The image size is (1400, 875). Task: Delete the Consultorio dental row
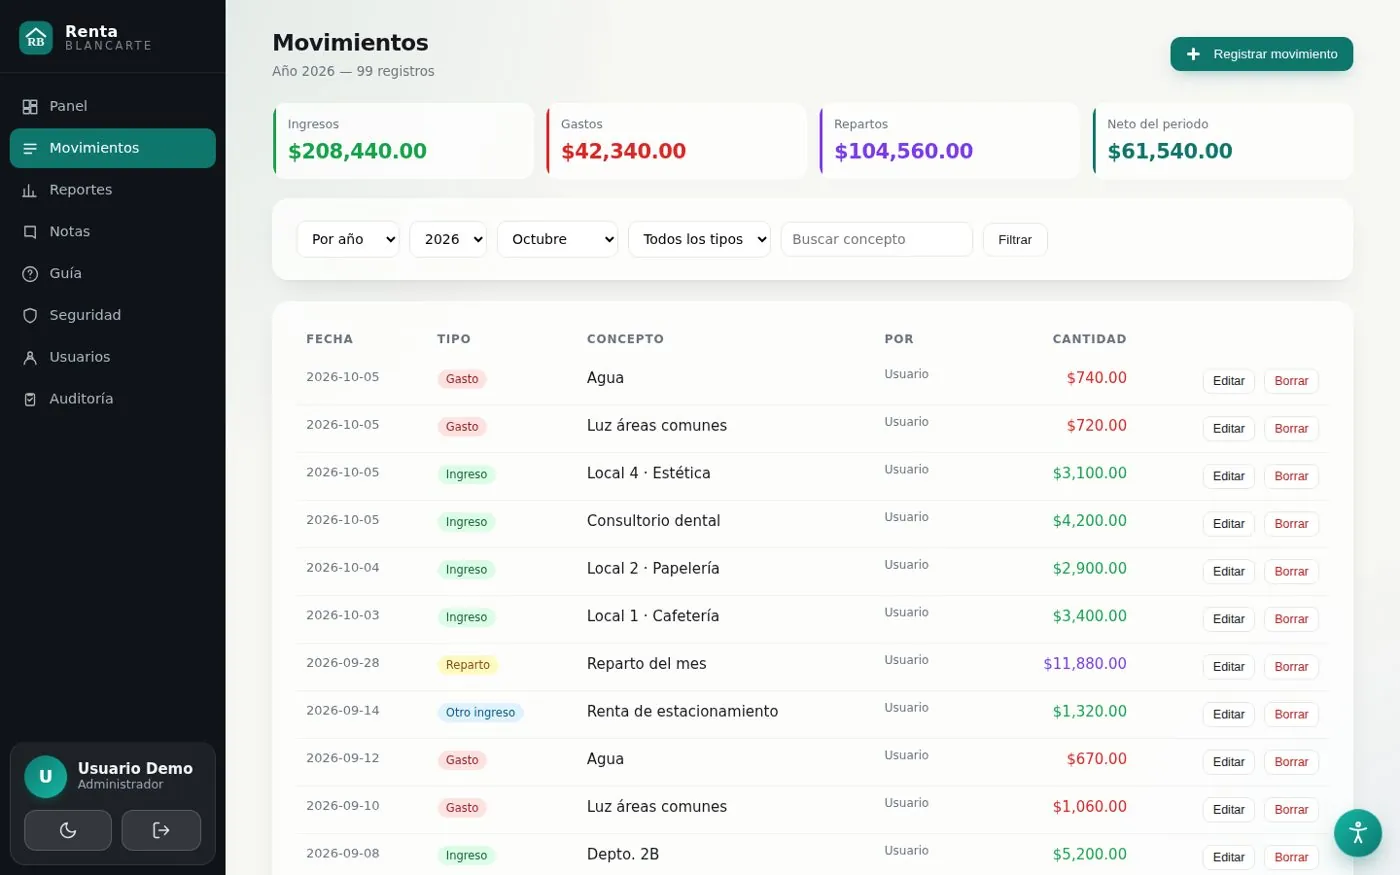pyautogui.click(x=1291, y=524)
